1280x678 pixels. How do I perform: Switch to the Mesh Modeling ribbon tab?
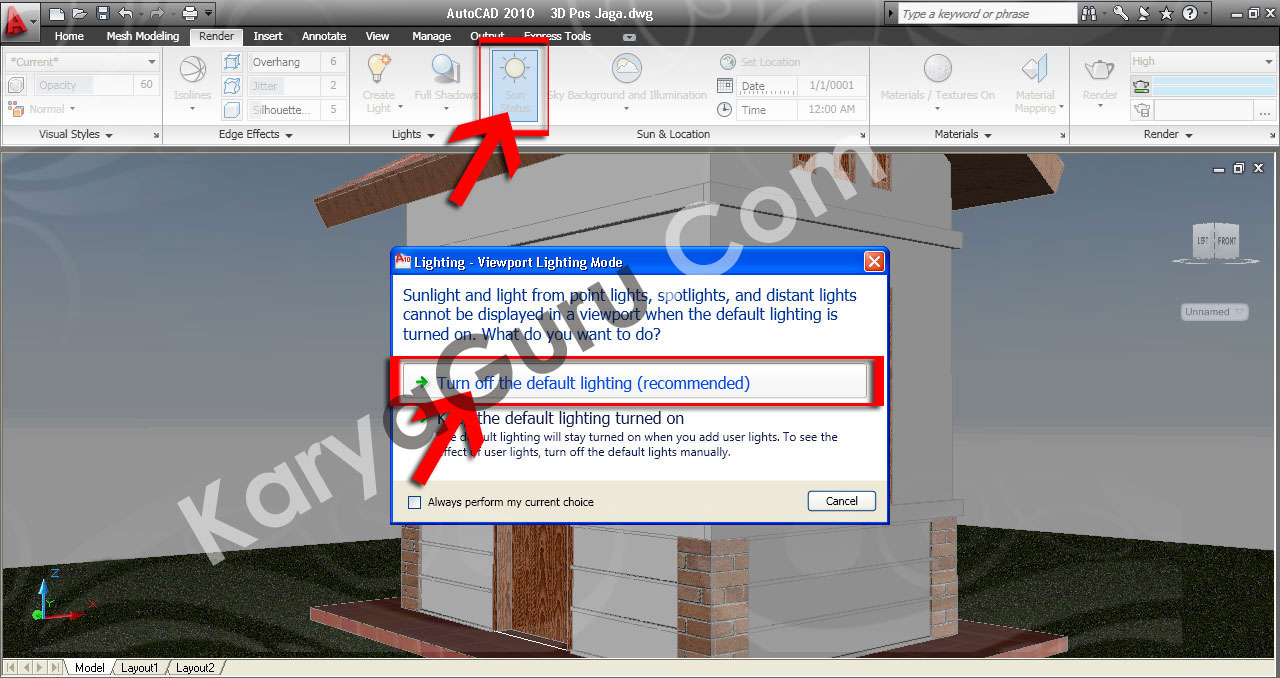click(142, 36)
